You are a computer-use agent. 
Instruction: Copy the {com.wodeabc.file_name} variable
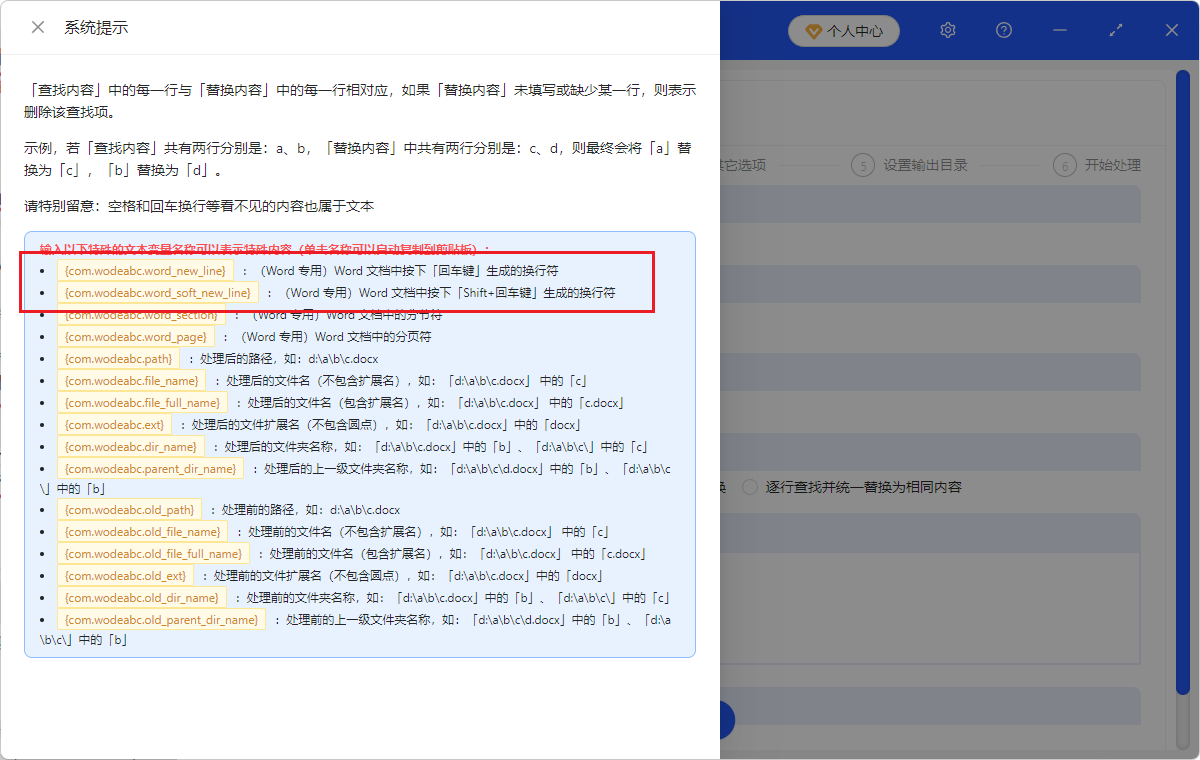coord(130,380)
